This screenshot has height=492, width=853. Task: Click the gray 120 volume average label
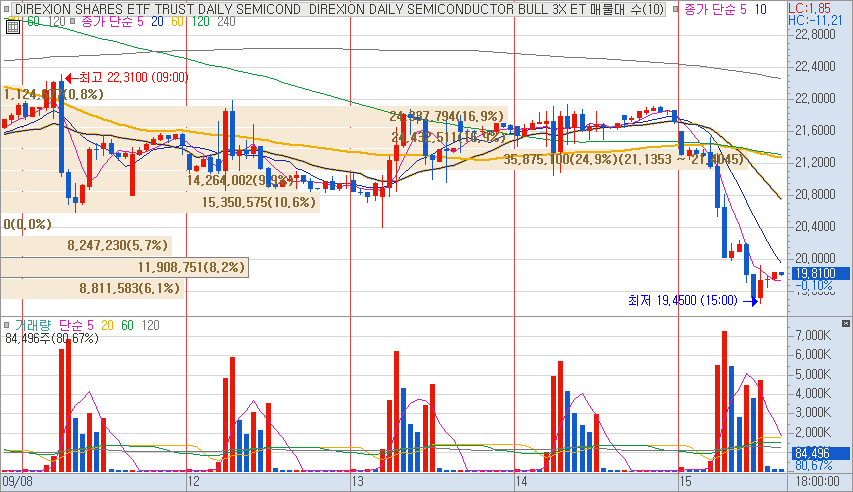pos(150,325)
